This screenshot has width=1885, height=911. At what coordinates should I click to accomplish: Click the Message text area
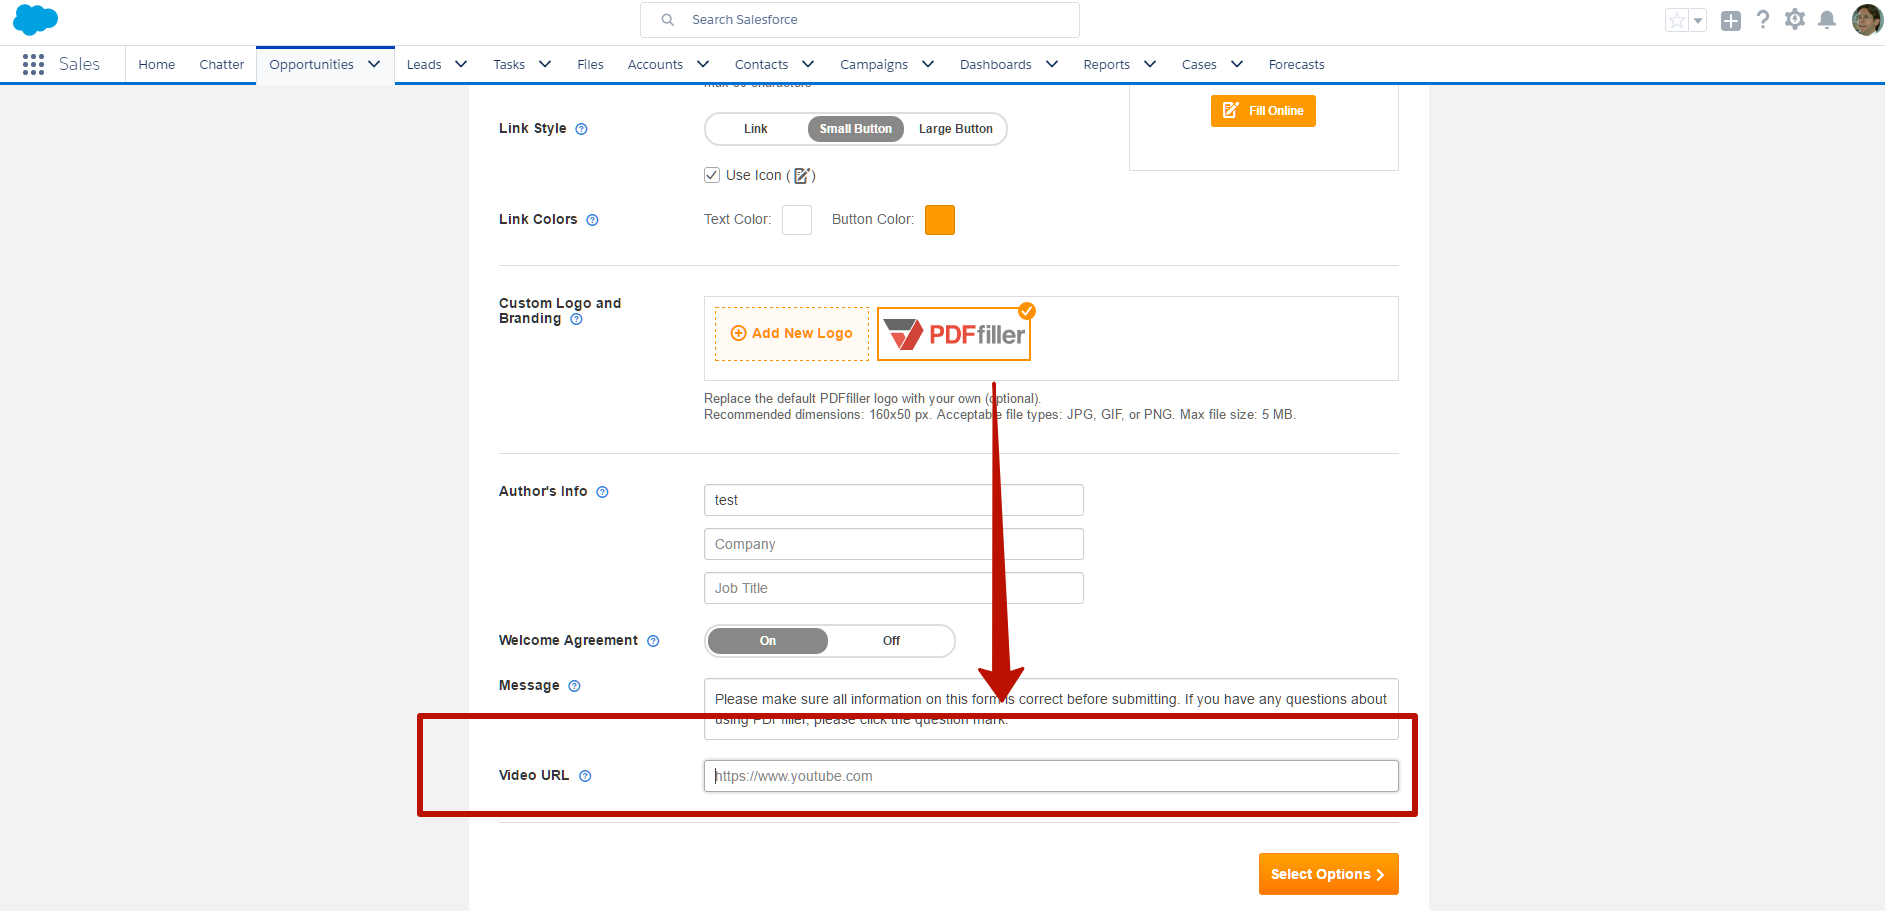1051,709
